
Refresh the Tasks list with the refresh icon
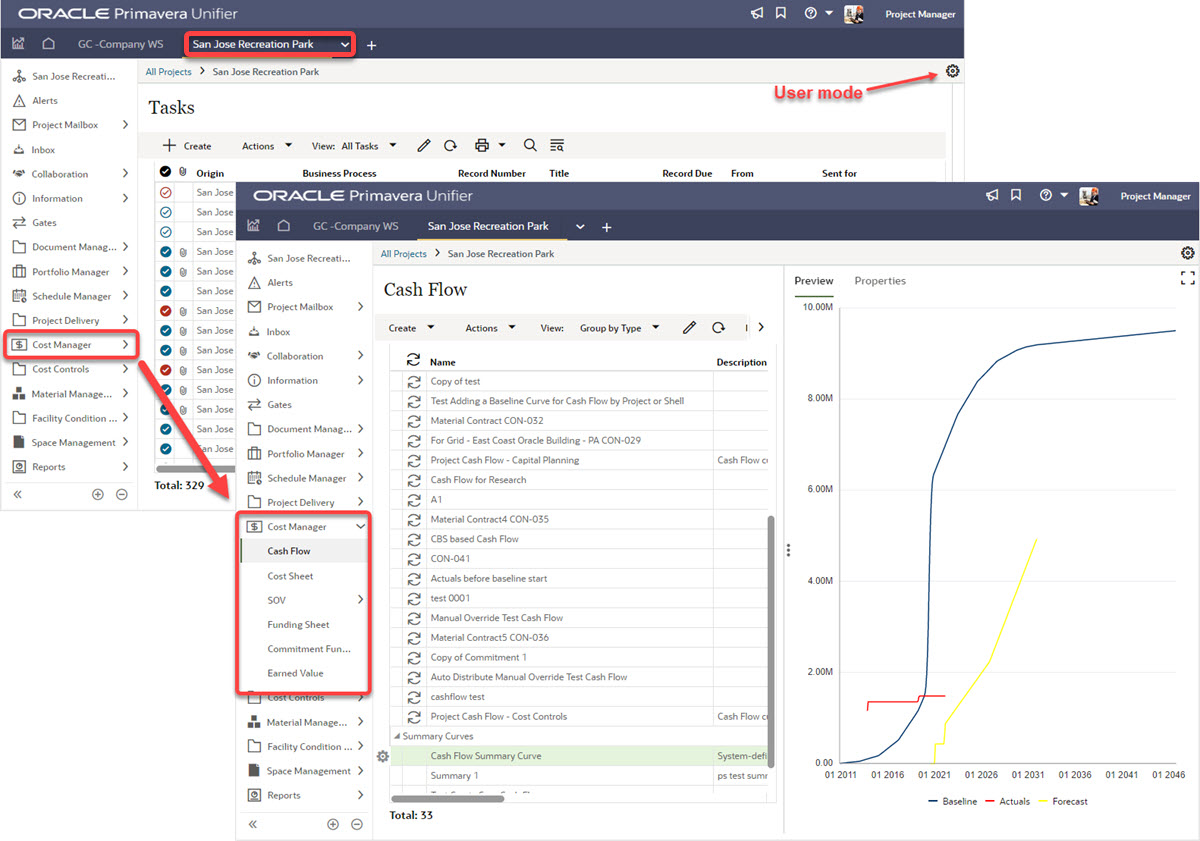point(449,145)
